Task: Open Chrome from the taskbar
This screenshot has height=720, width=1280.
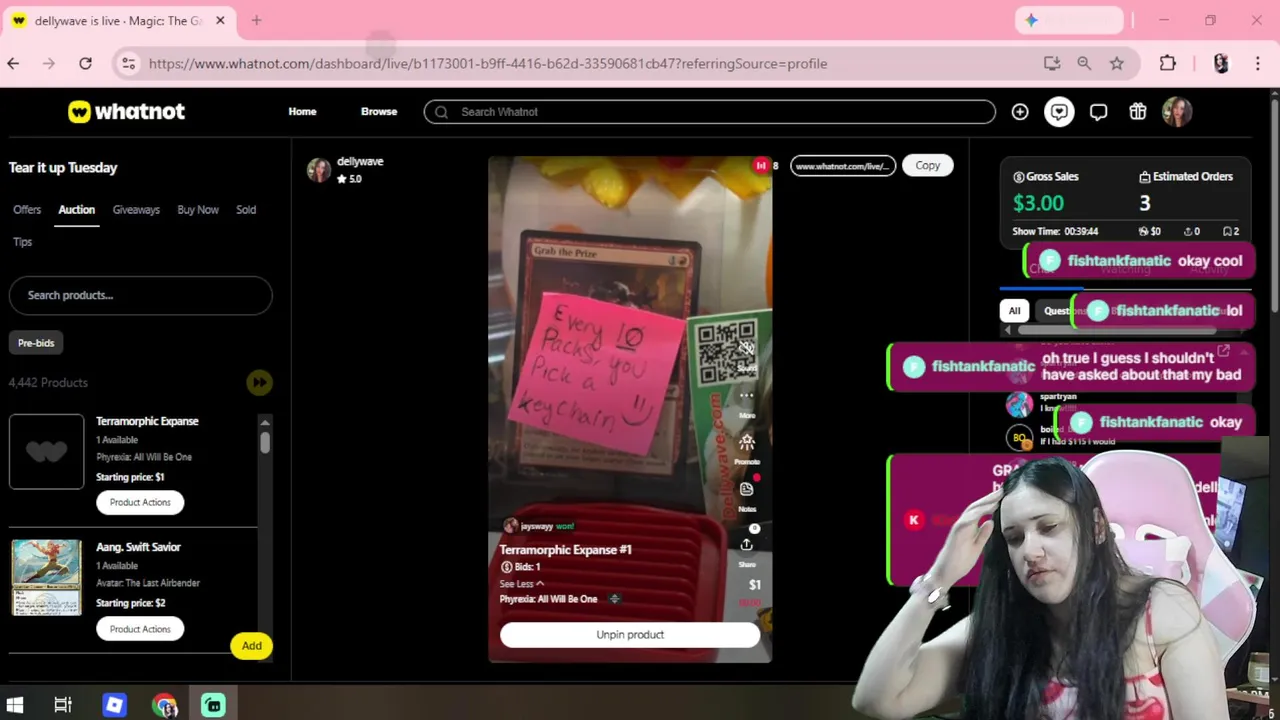Action: click(164, 705)
